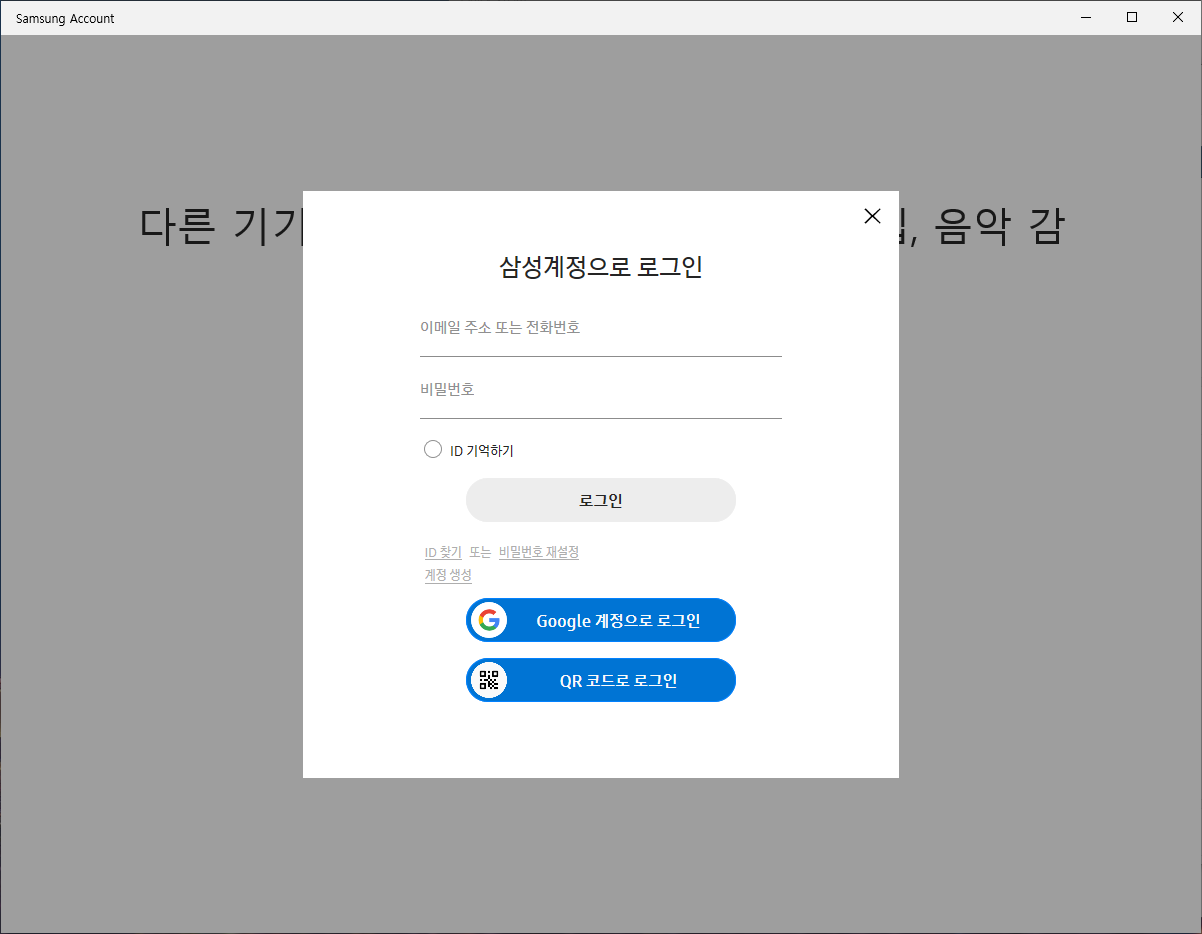Sign in with Google 계정으로 로그인 button
Screen dimensions: 1202x934
[601, 620]
